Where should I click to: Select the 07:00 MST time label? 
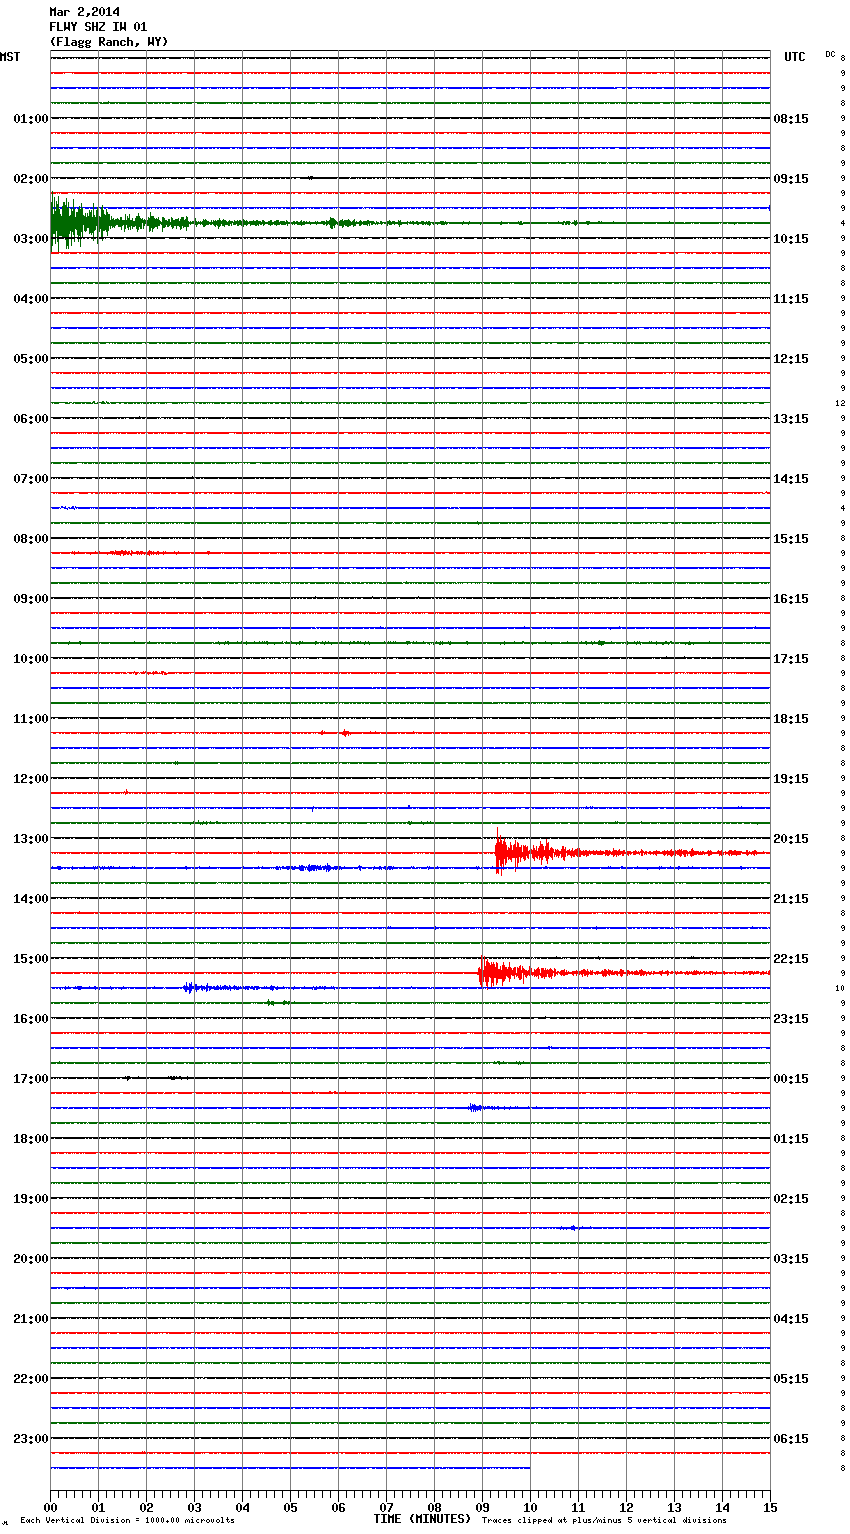tap(31, 479)
